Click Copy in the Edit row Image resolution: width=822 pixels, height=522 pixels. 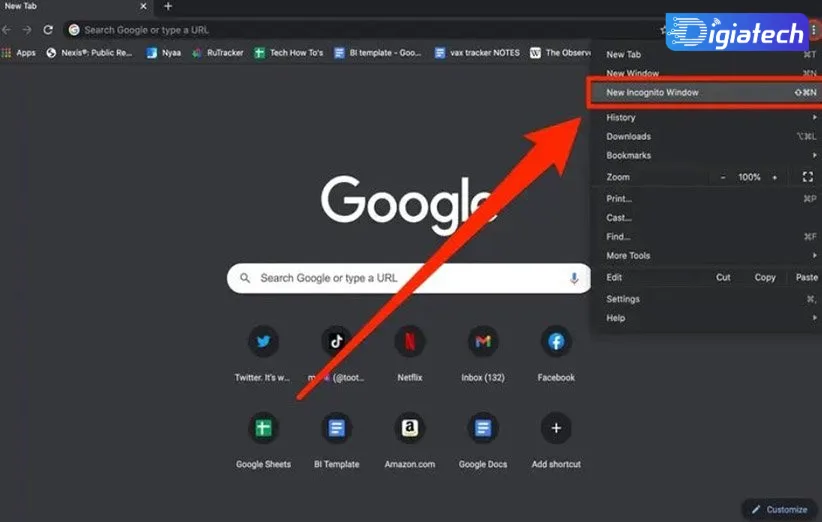[x=765, y=277]
